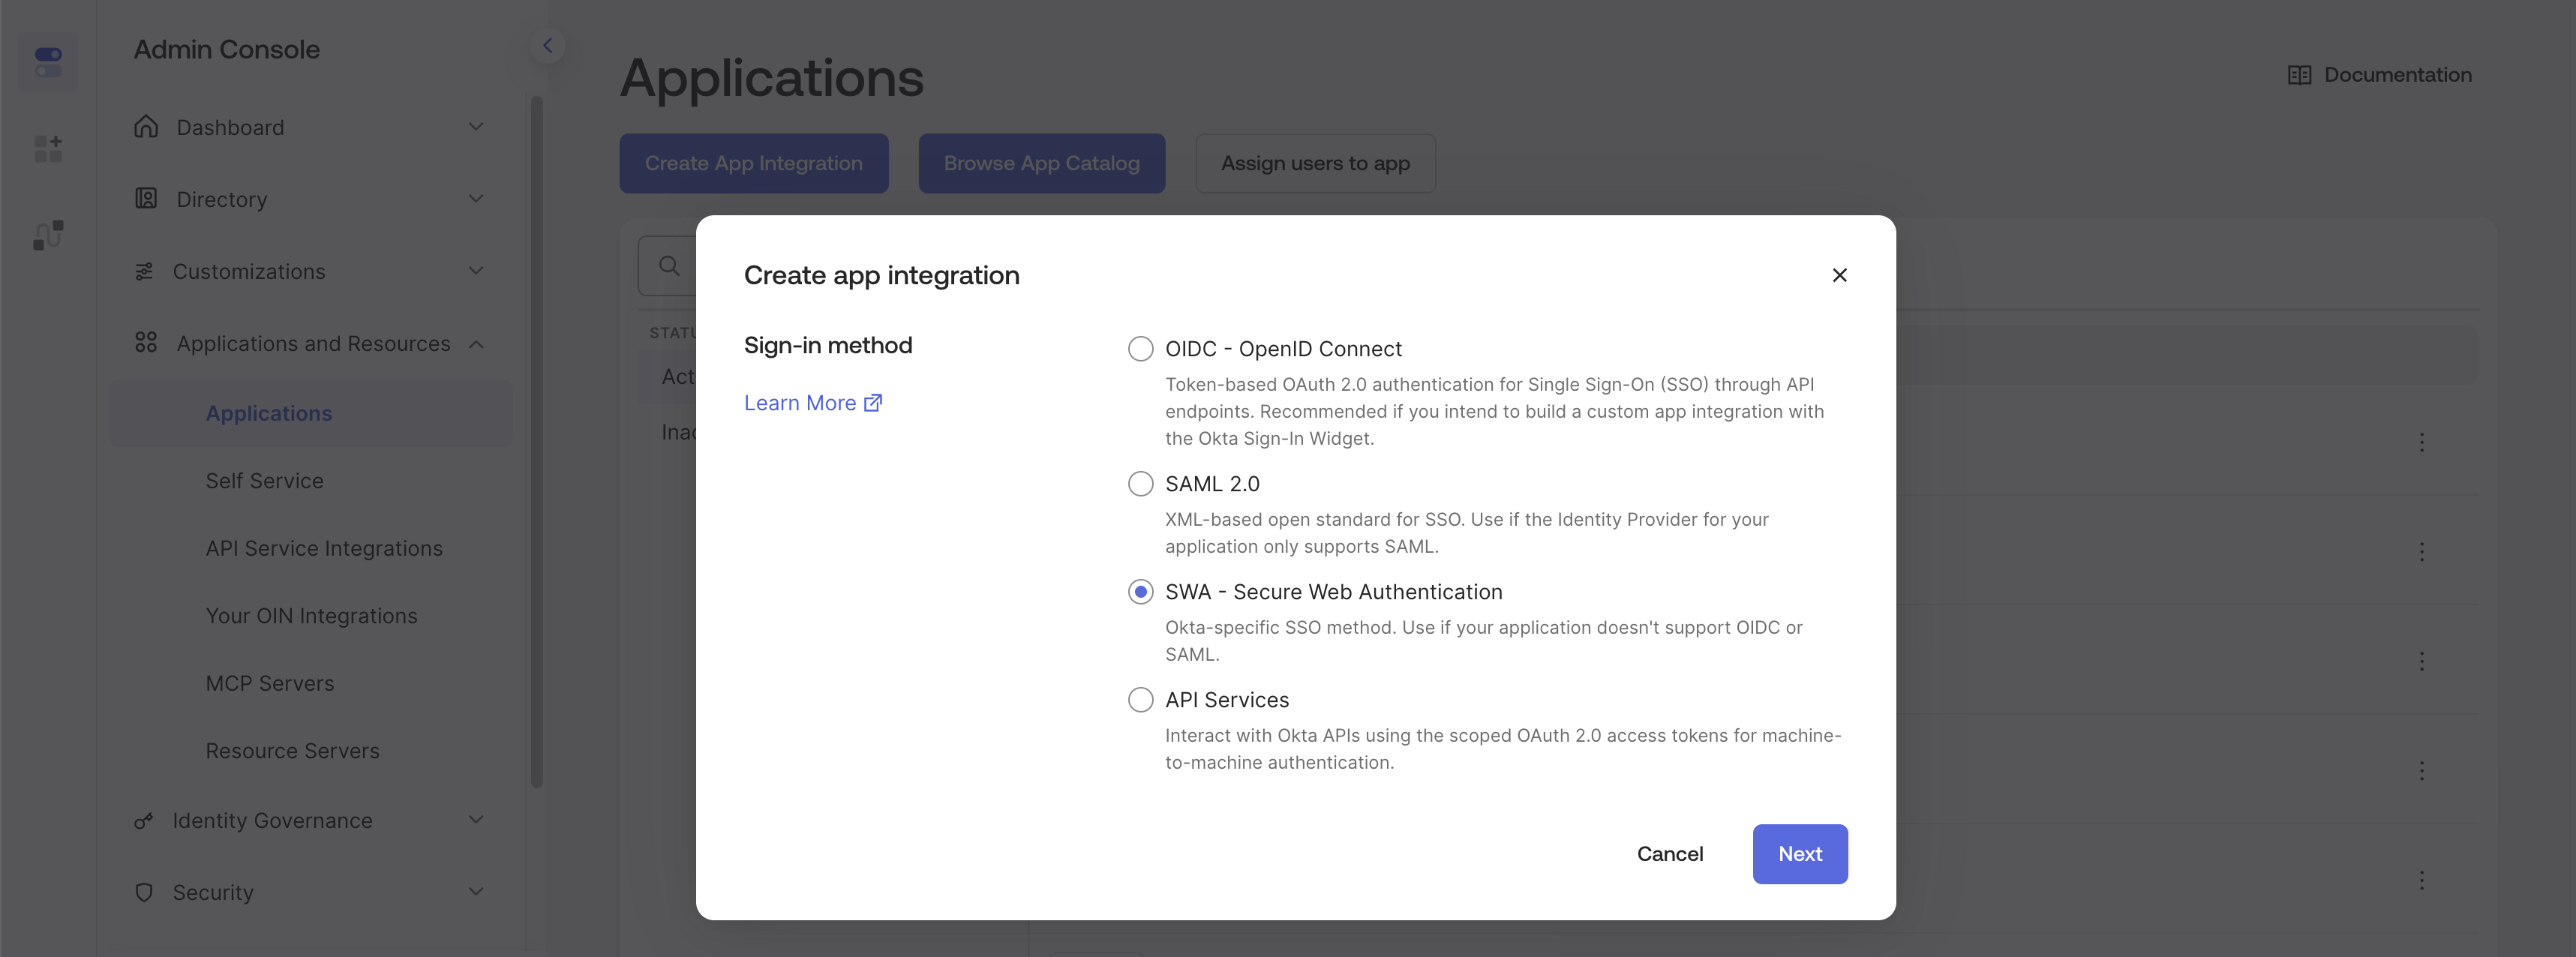The height and width of the screenshot is (957, 2576).
Task: Expand the Security menu chevron
Action: [476, 892]
